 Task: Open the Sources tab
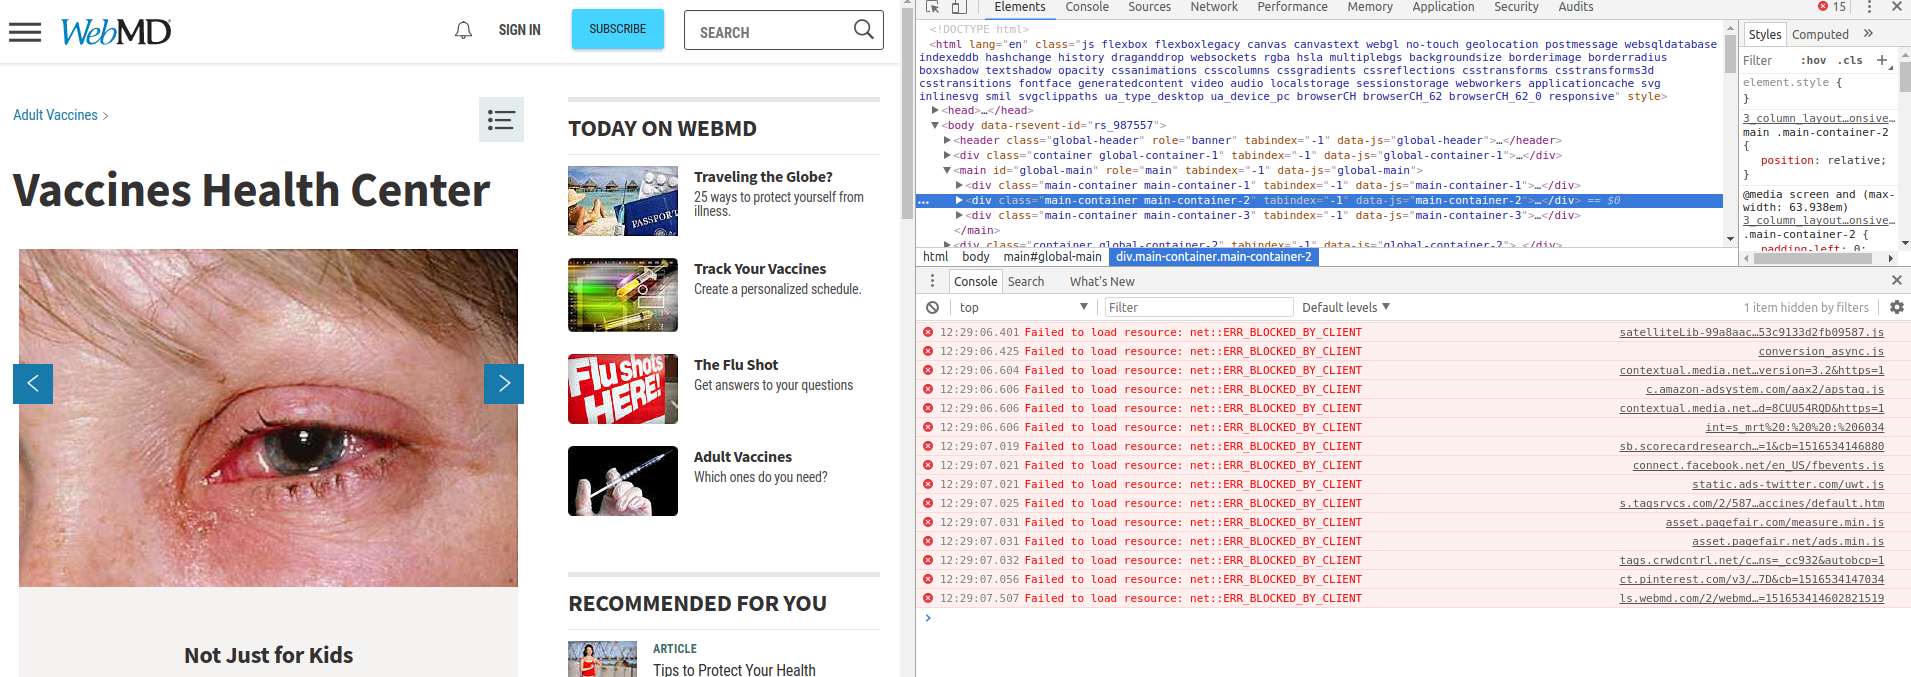click(1149, 7)
